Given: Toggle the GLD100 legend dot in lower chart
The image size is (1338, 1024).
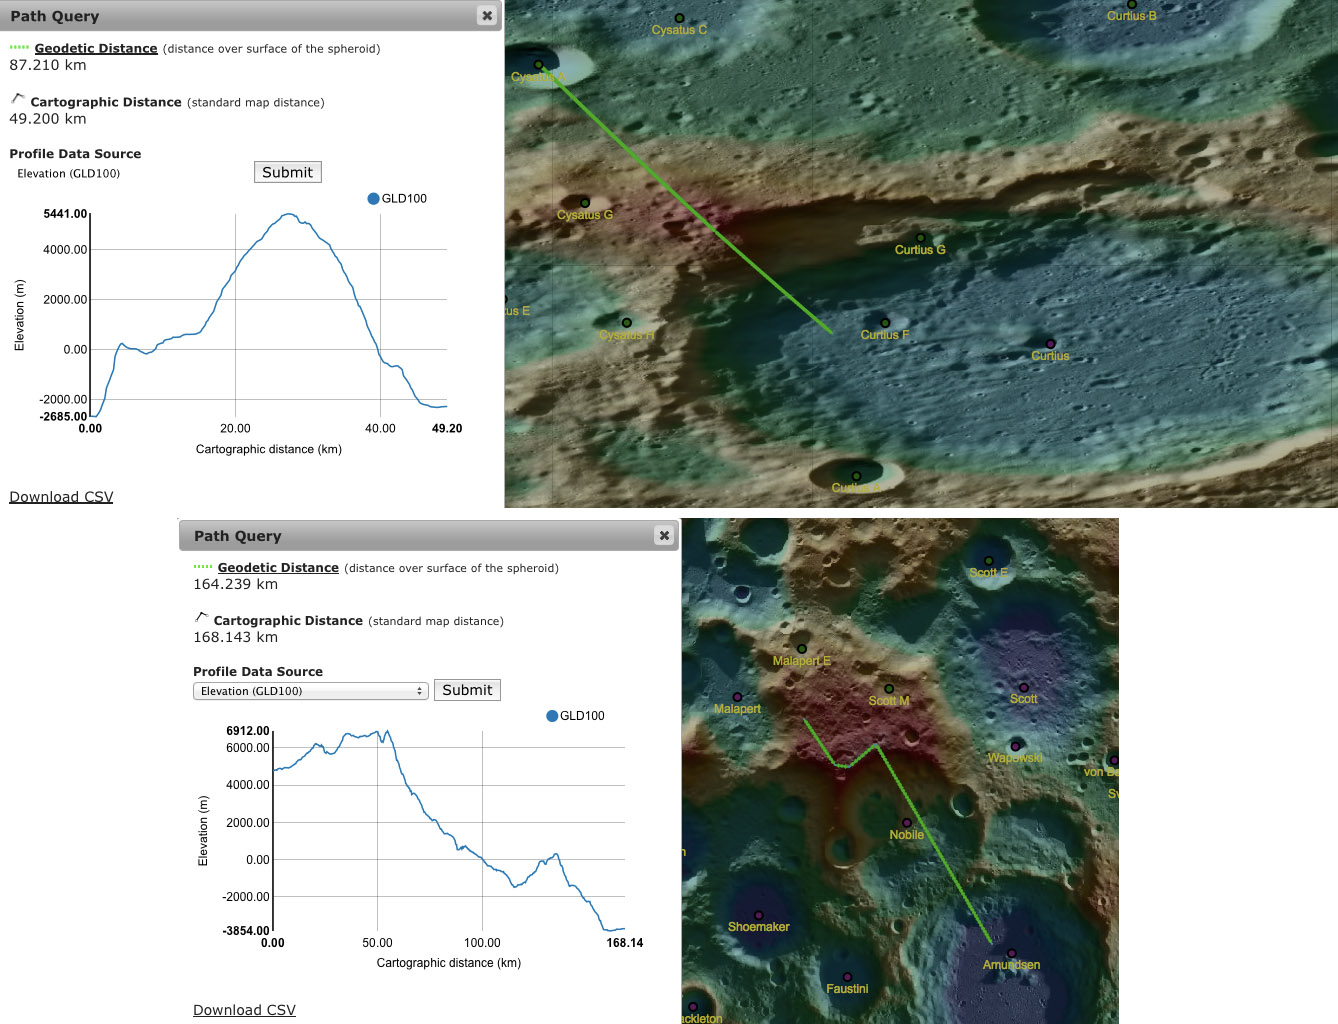Looking at the screenshot, I should [552, 715].
